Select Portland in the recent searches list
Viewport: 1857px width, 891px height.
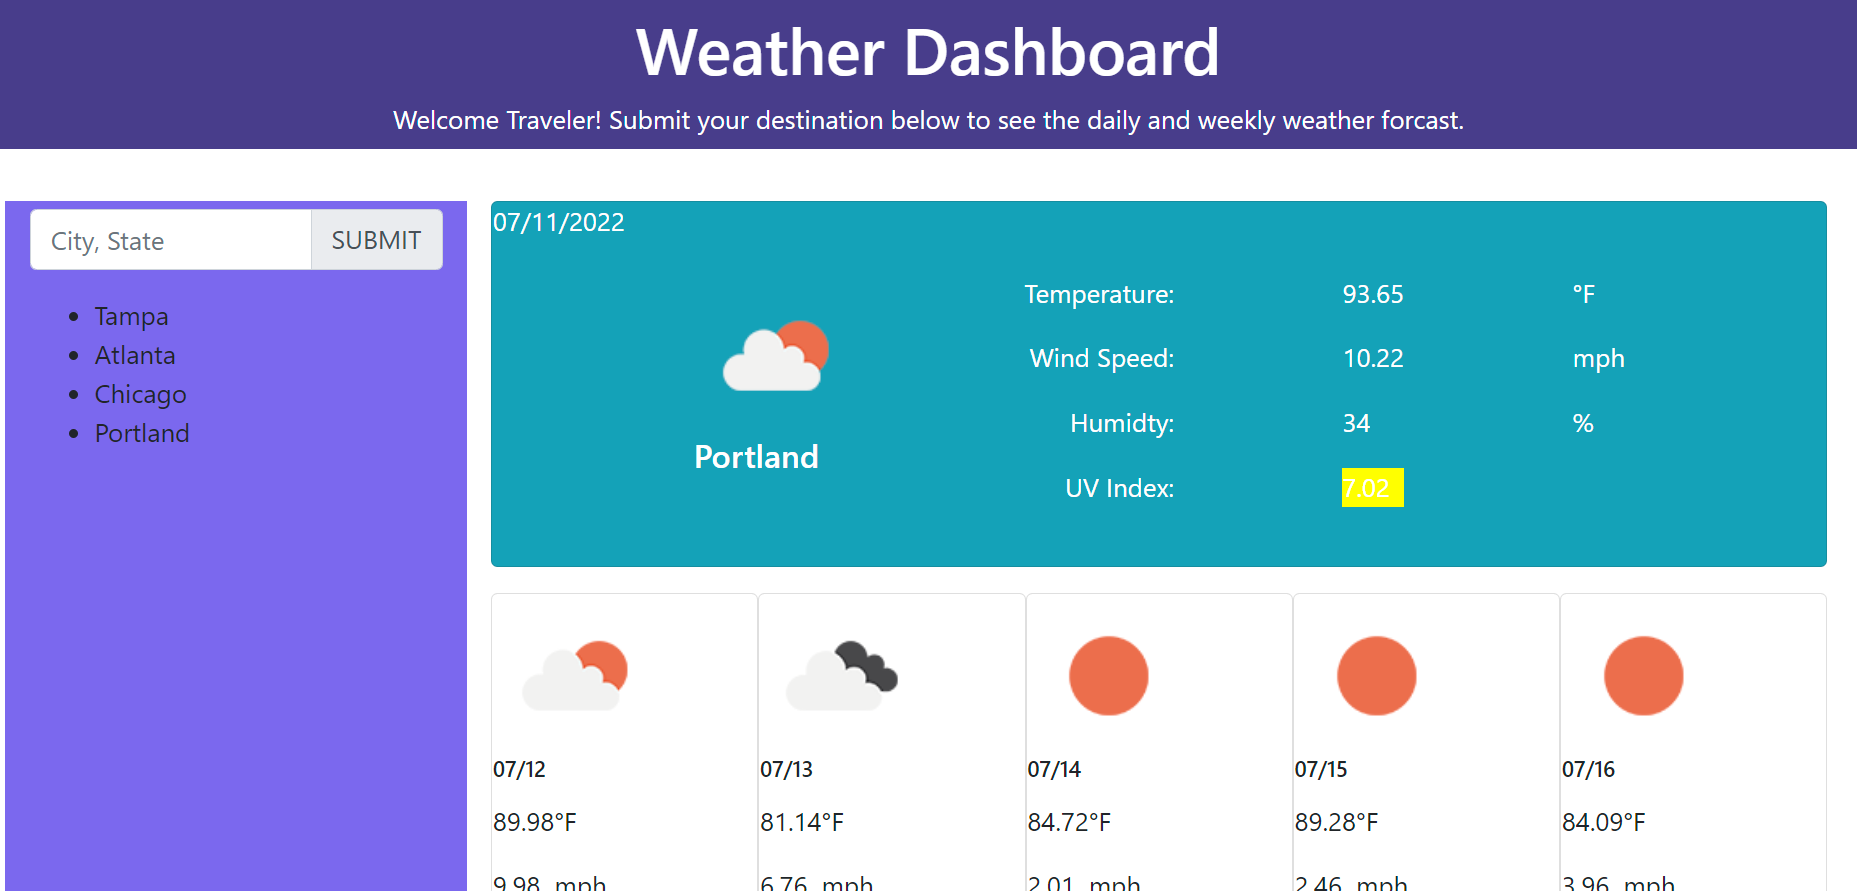(x=142, y=433)
